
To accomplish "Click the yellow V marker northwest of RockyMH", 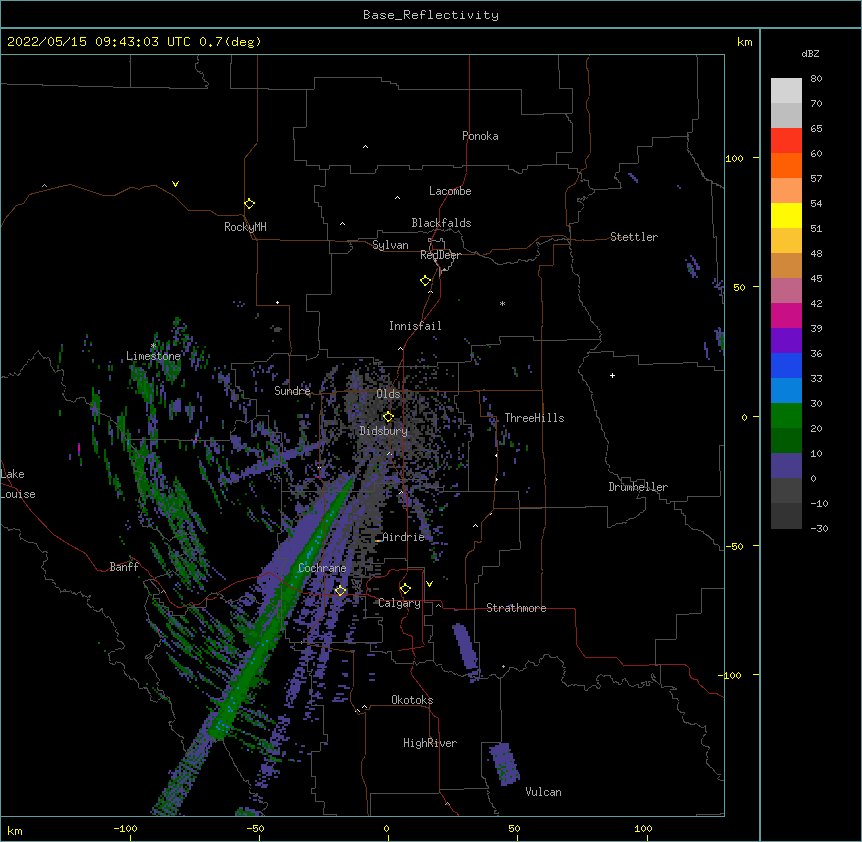I will click(x=175, y=184).
